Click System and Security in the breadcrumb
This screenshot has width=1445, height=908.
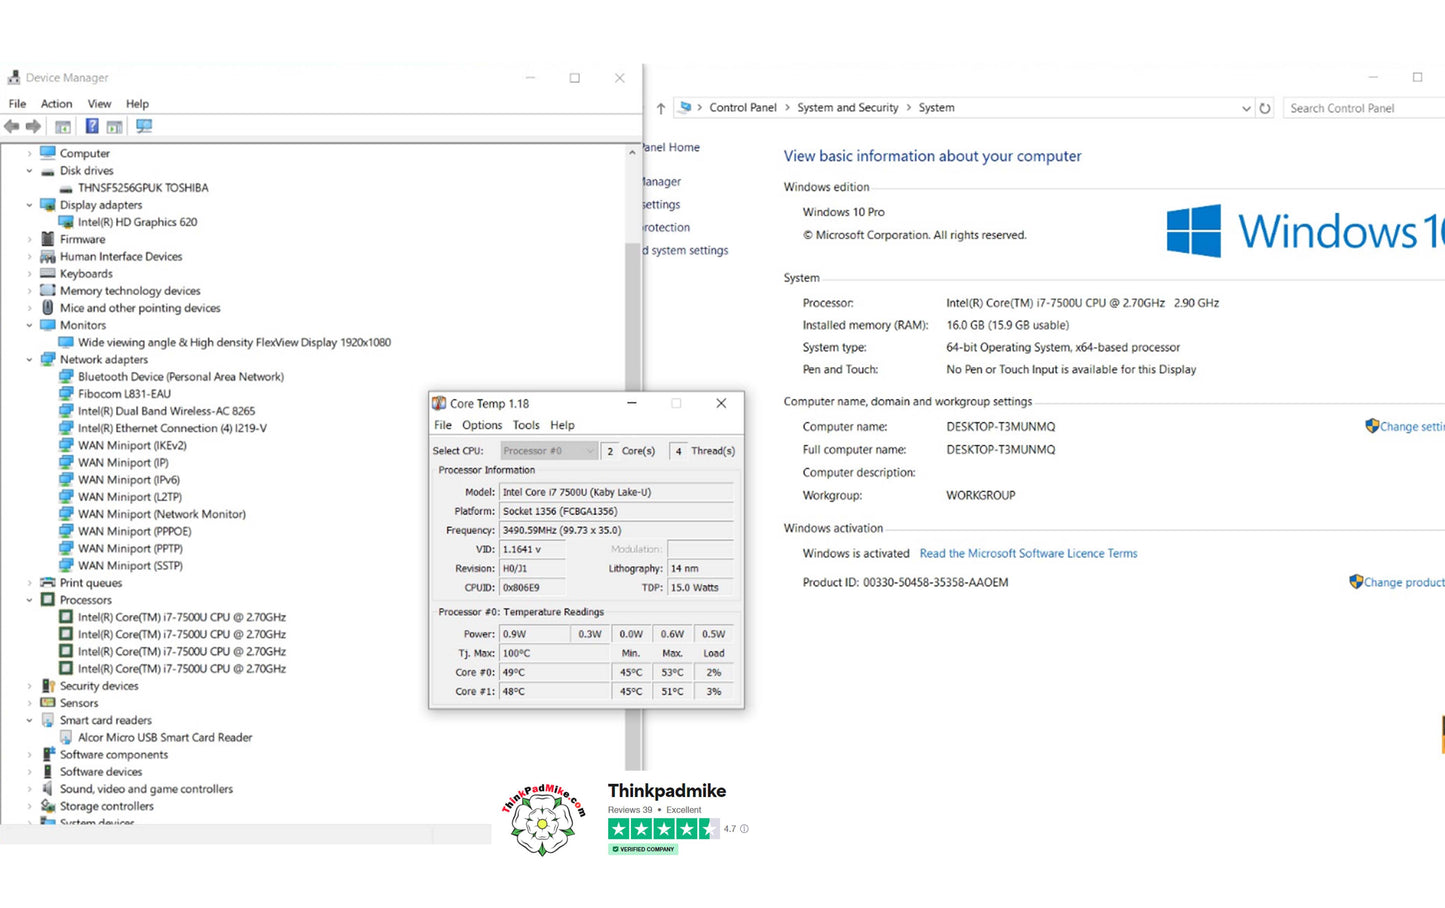click(848, 108)
